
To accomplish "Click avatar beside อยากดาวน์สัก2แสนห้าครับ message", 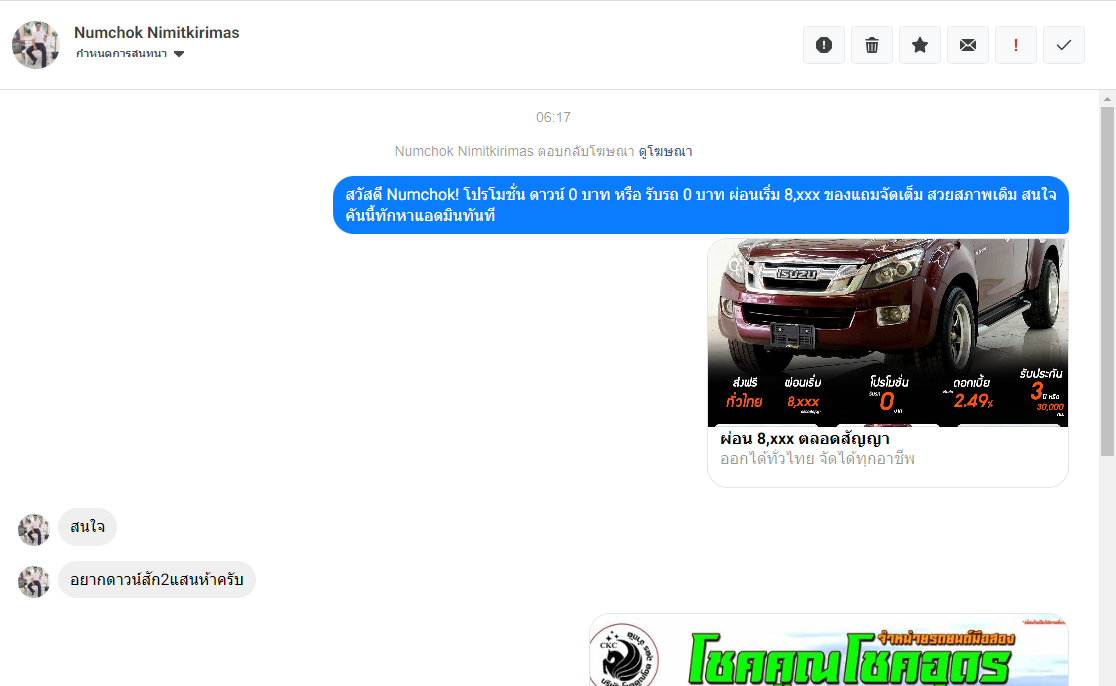I will (x=33, y=581).
